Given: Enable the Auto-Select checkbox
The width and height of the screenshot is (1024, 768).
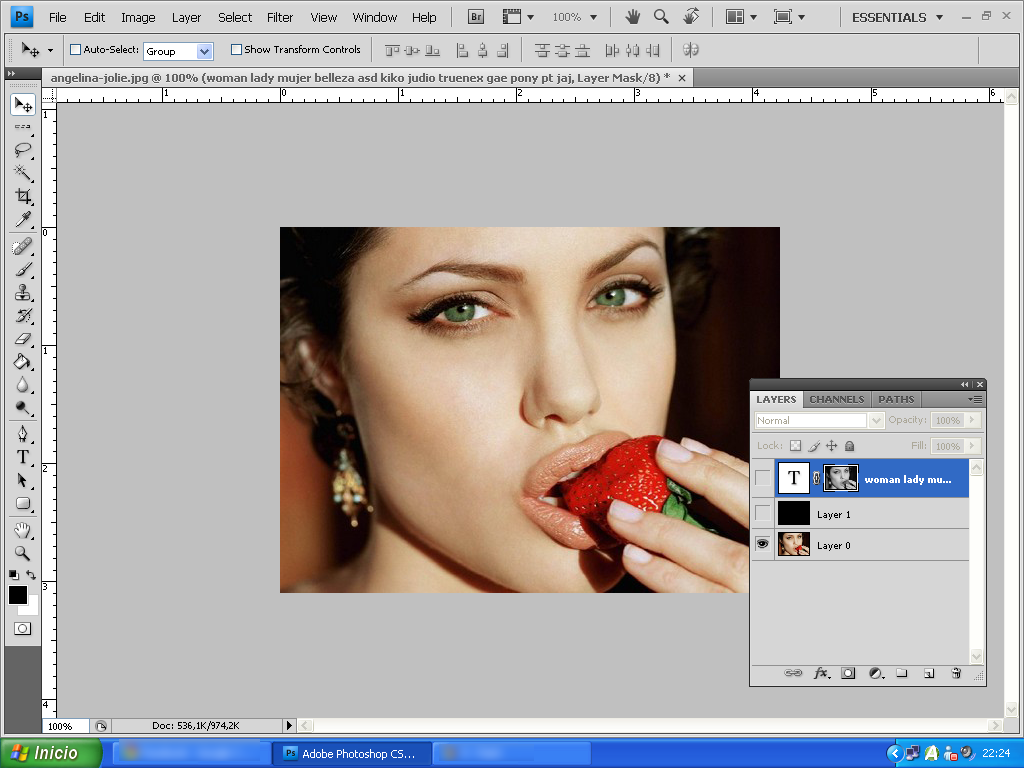Looking at the screenshot, I should point(75,50).
